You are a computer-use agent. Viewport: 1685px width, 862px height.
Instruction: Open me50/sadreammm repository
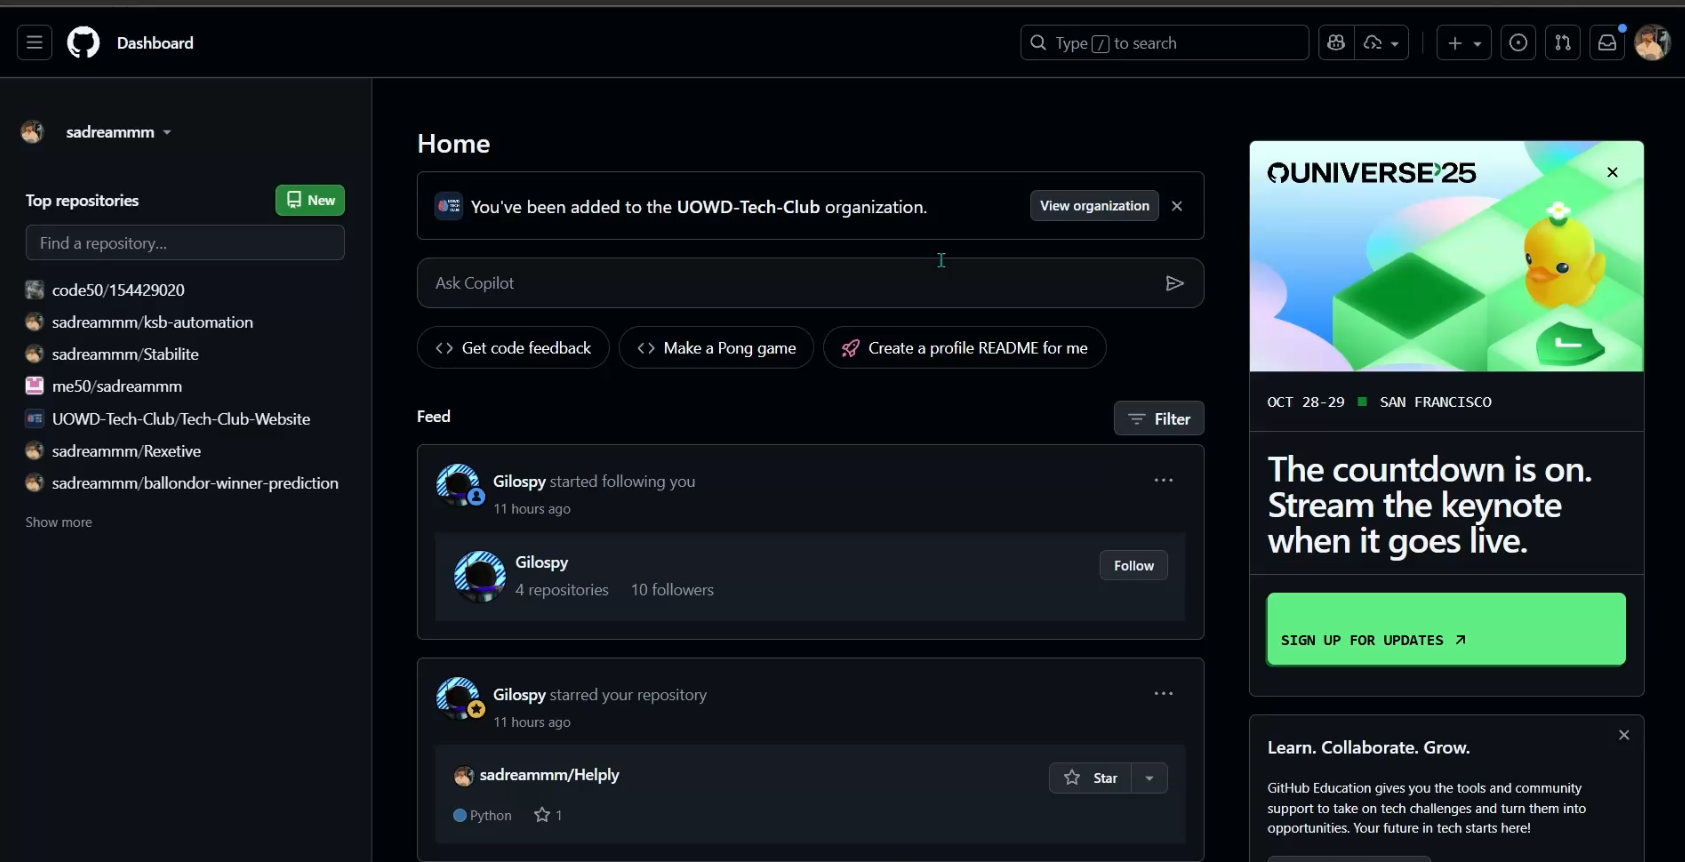pyautogui.click(x=117, y=386)
